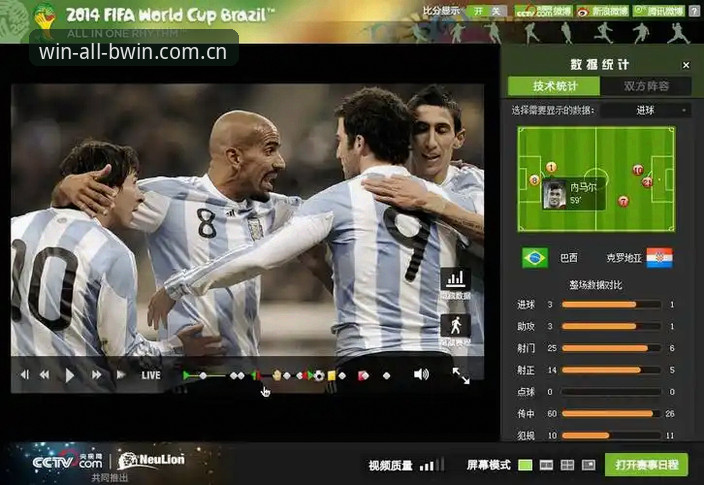Jump to the soccer ball goal marker

pyautogui.click(x=319, y=375)
